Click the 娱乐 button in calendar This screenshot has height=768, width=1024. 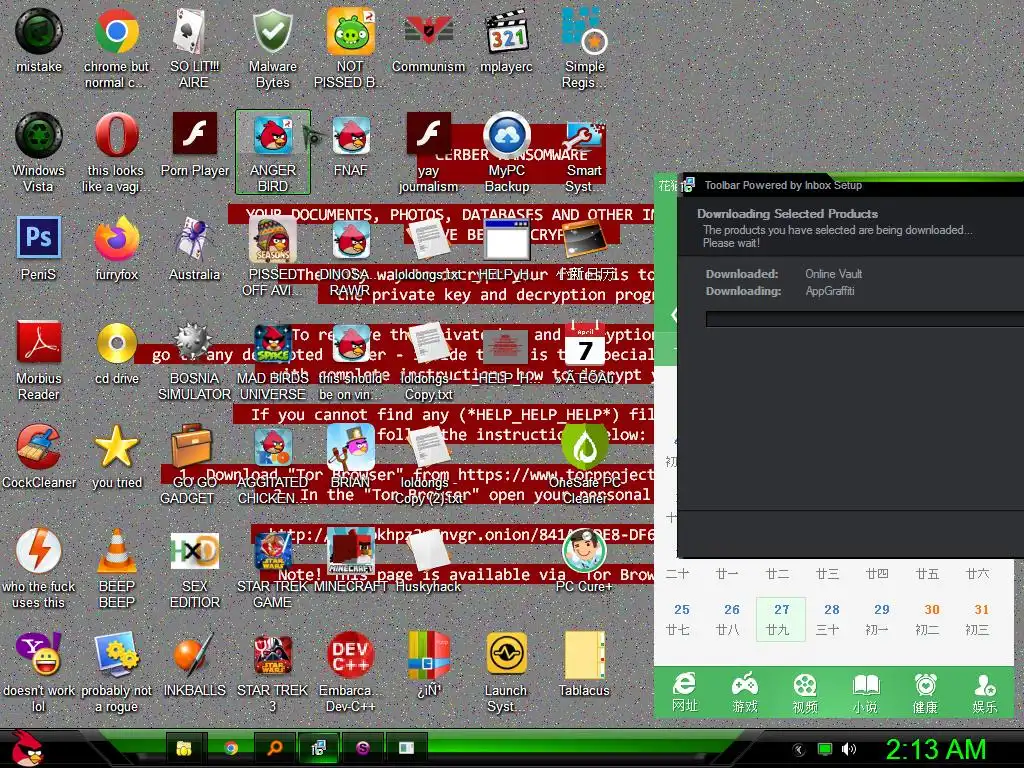click(x=985, y=692)
